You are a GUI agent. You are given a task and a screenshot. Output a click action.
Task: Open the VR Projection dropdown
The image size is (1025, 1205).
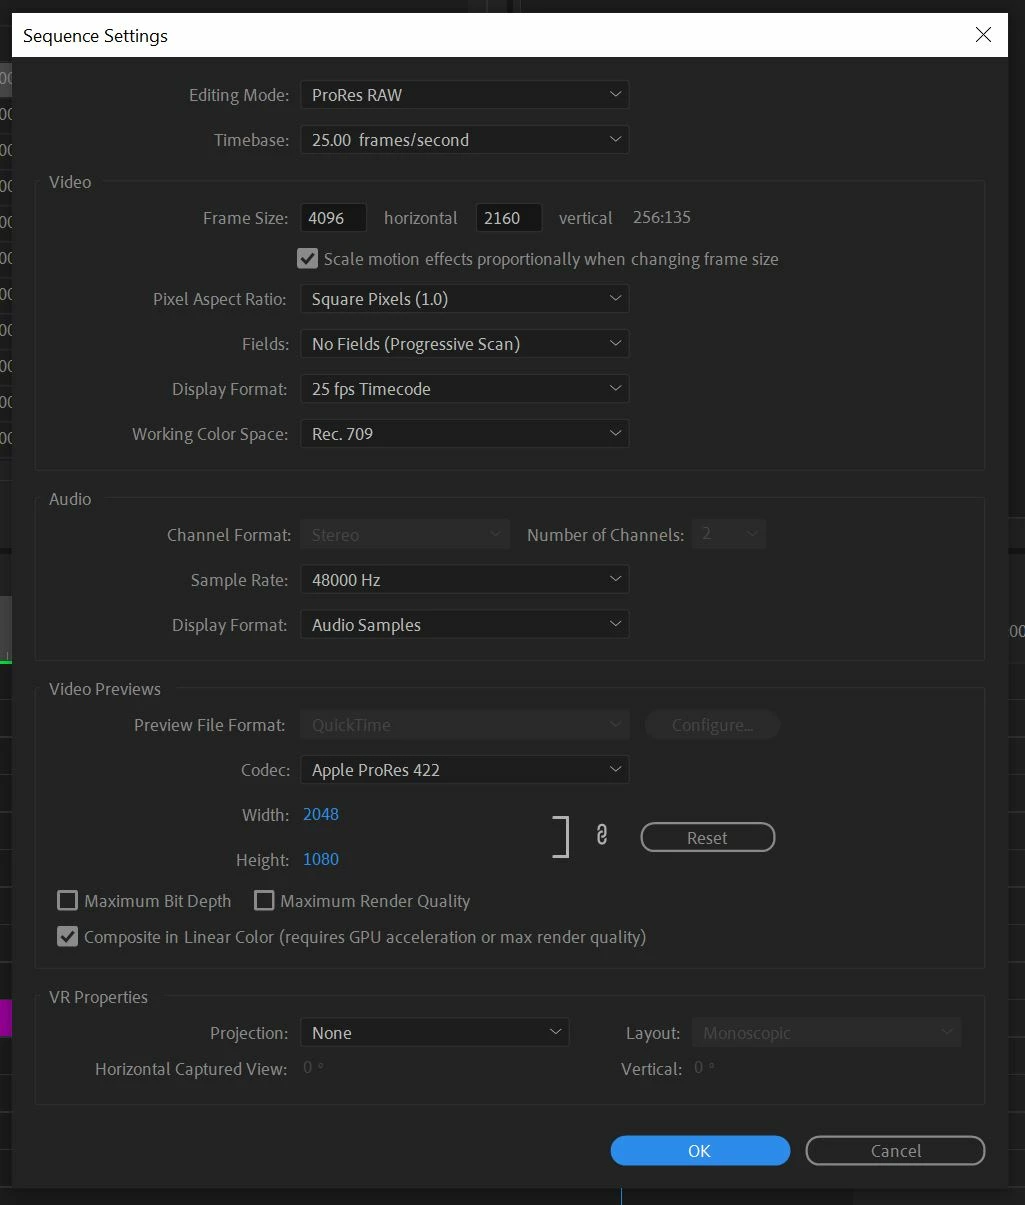(435, 1033)
